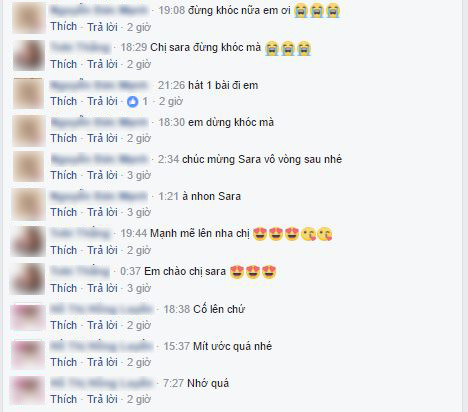Click Thích under 'à nhon Sara' comment
The height and width of the screenshot is (412, 468).
coord(64,212)
